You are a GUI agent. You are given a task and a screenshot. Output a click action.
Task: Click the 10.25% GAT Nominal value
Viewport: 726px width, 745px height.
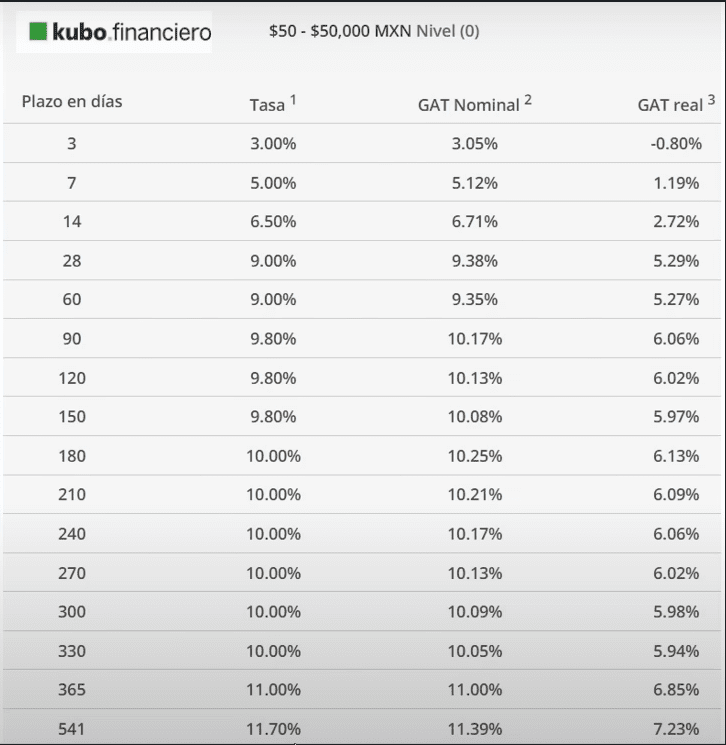(x=474, y=455)
